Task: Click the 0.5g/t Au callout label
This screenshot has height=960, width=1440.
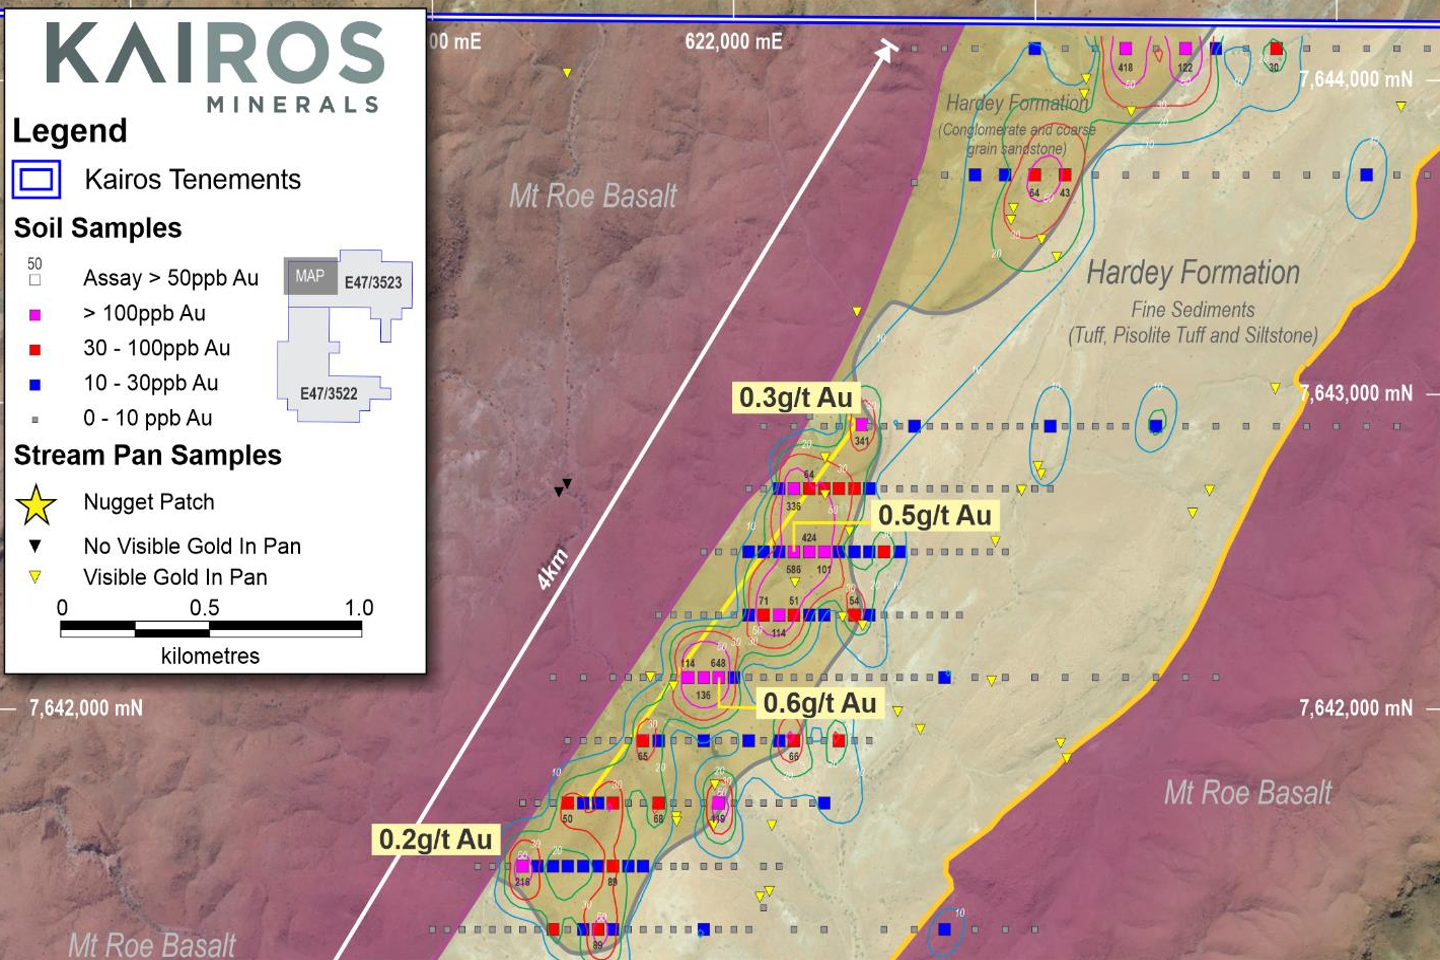Action: click(934, 515)
